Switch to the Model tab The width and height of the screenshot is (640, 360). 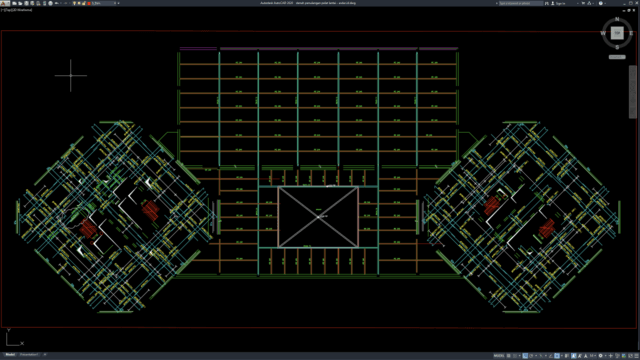[10, 355]
